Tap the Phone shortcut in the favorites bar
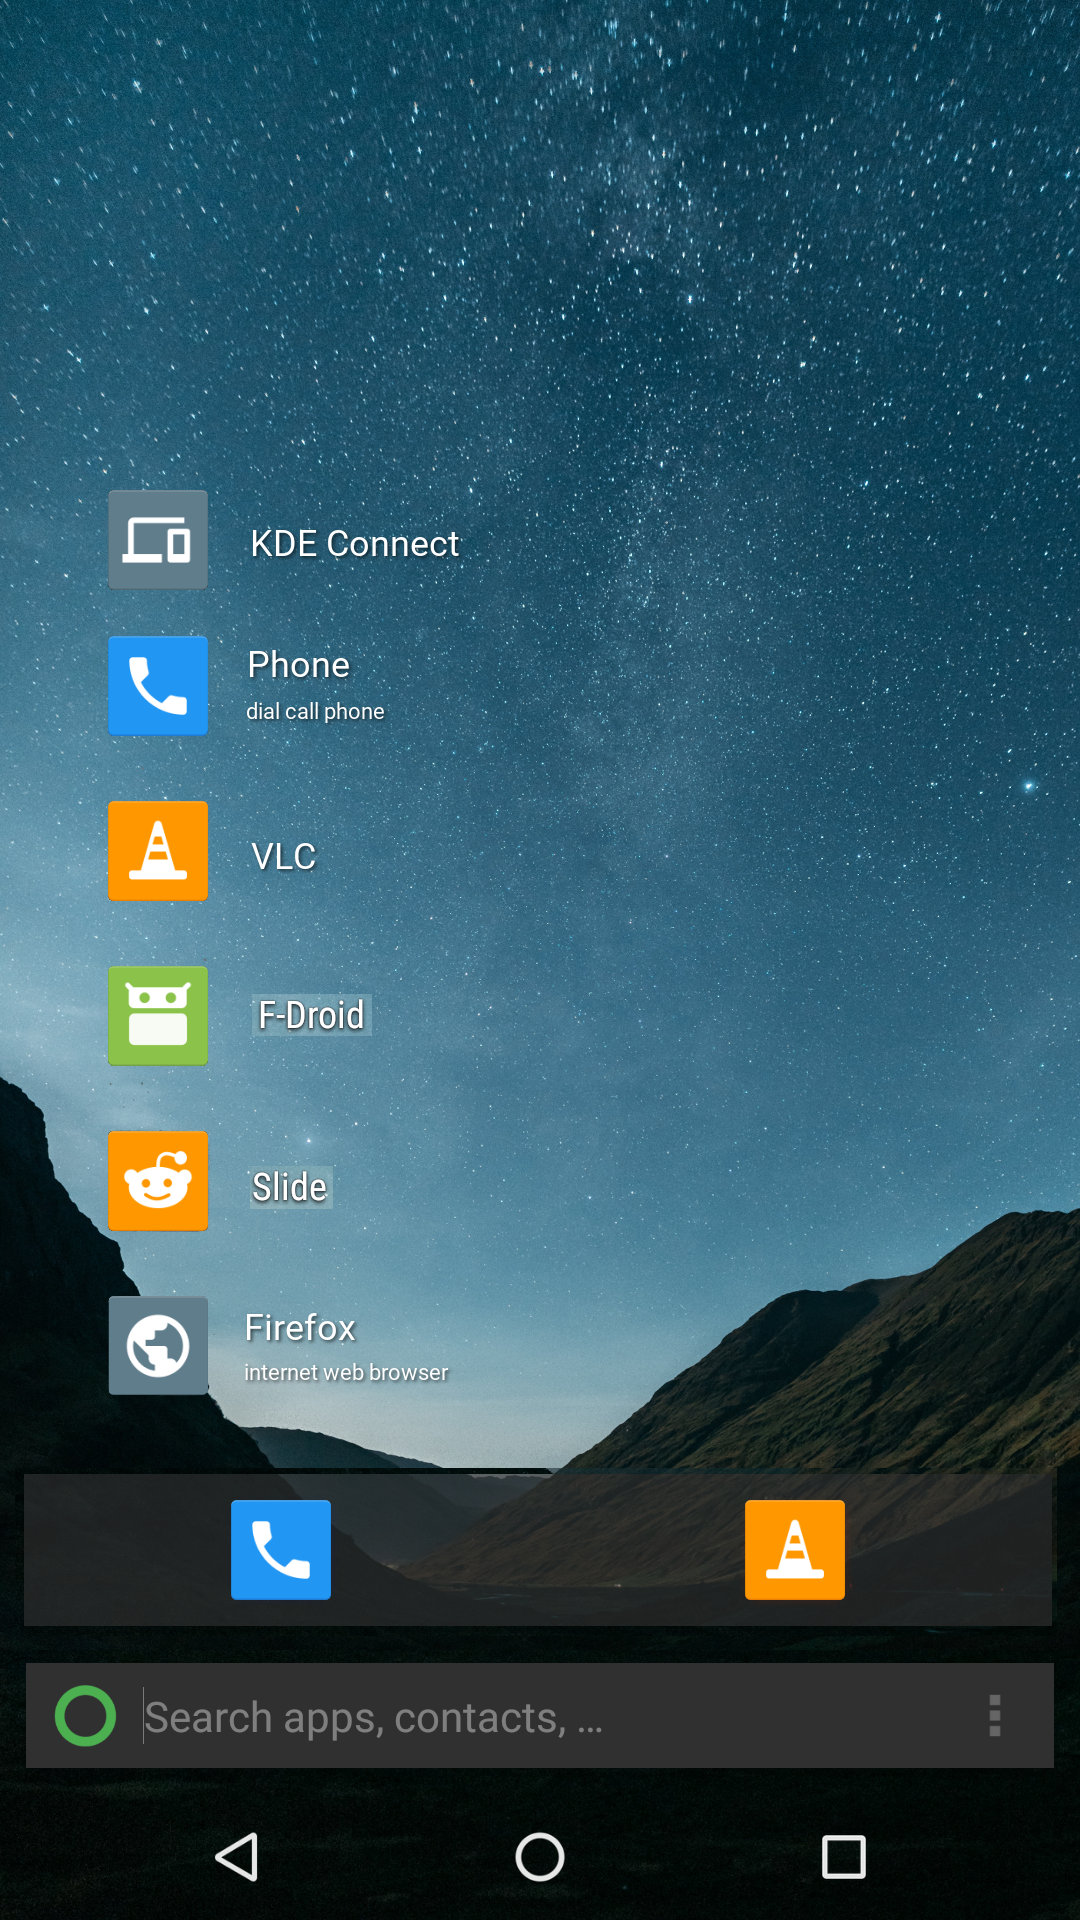 (x=281, y=1550)
